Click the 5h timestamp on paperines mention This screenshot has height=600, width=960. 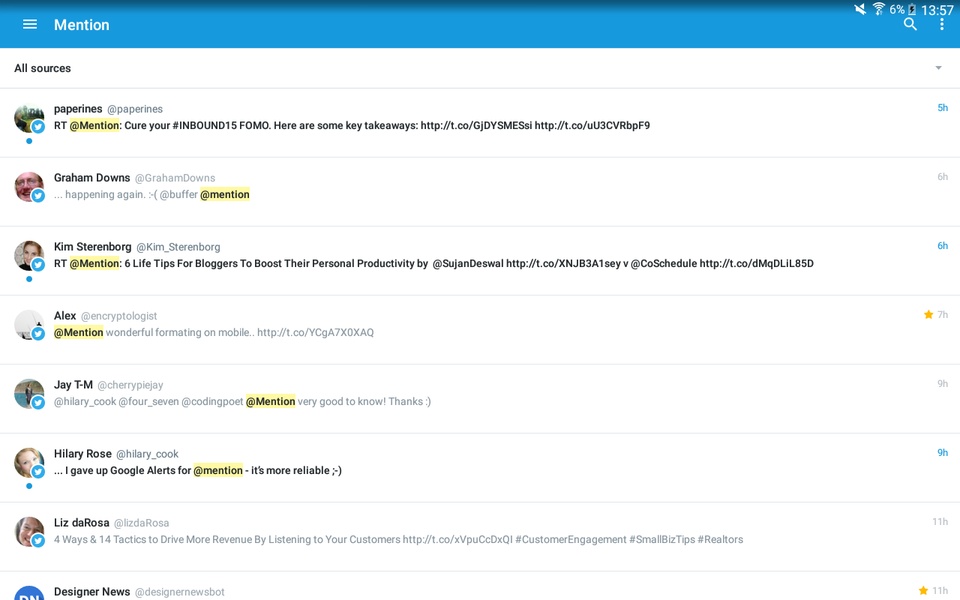[x=942, y=108]
